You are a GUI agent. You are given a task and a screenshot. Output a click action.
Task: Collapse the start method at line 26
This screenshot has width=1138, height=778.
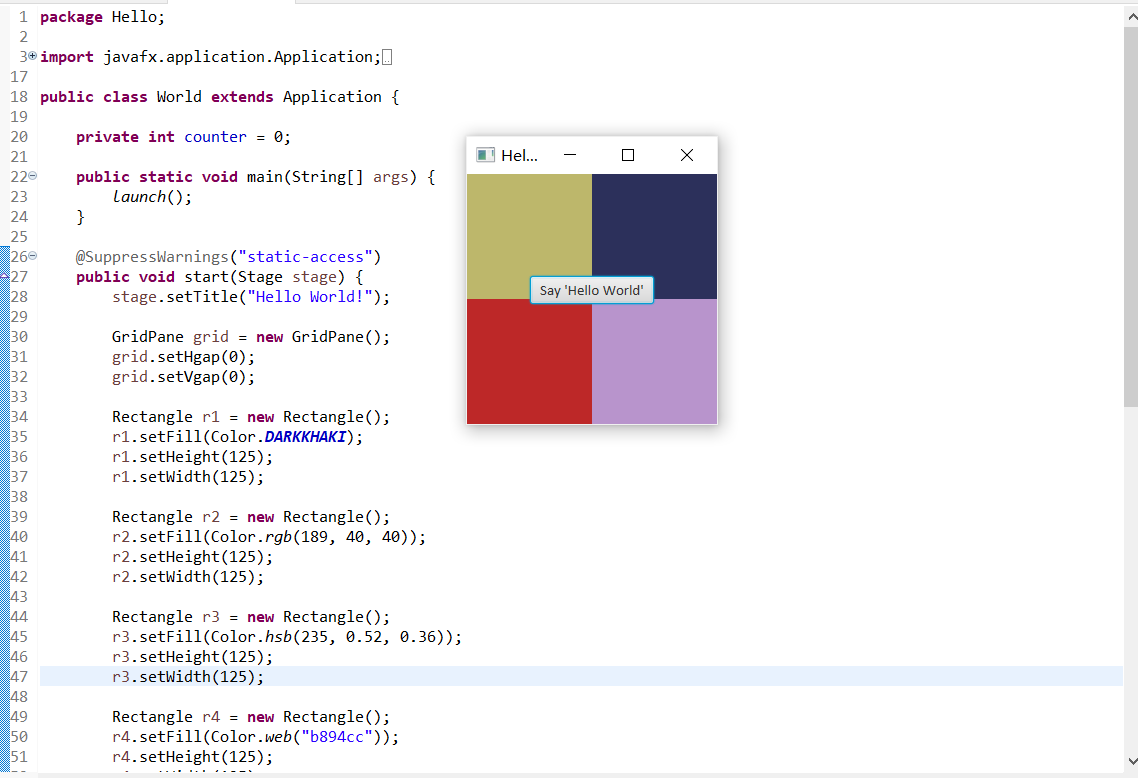coord(33,255)
